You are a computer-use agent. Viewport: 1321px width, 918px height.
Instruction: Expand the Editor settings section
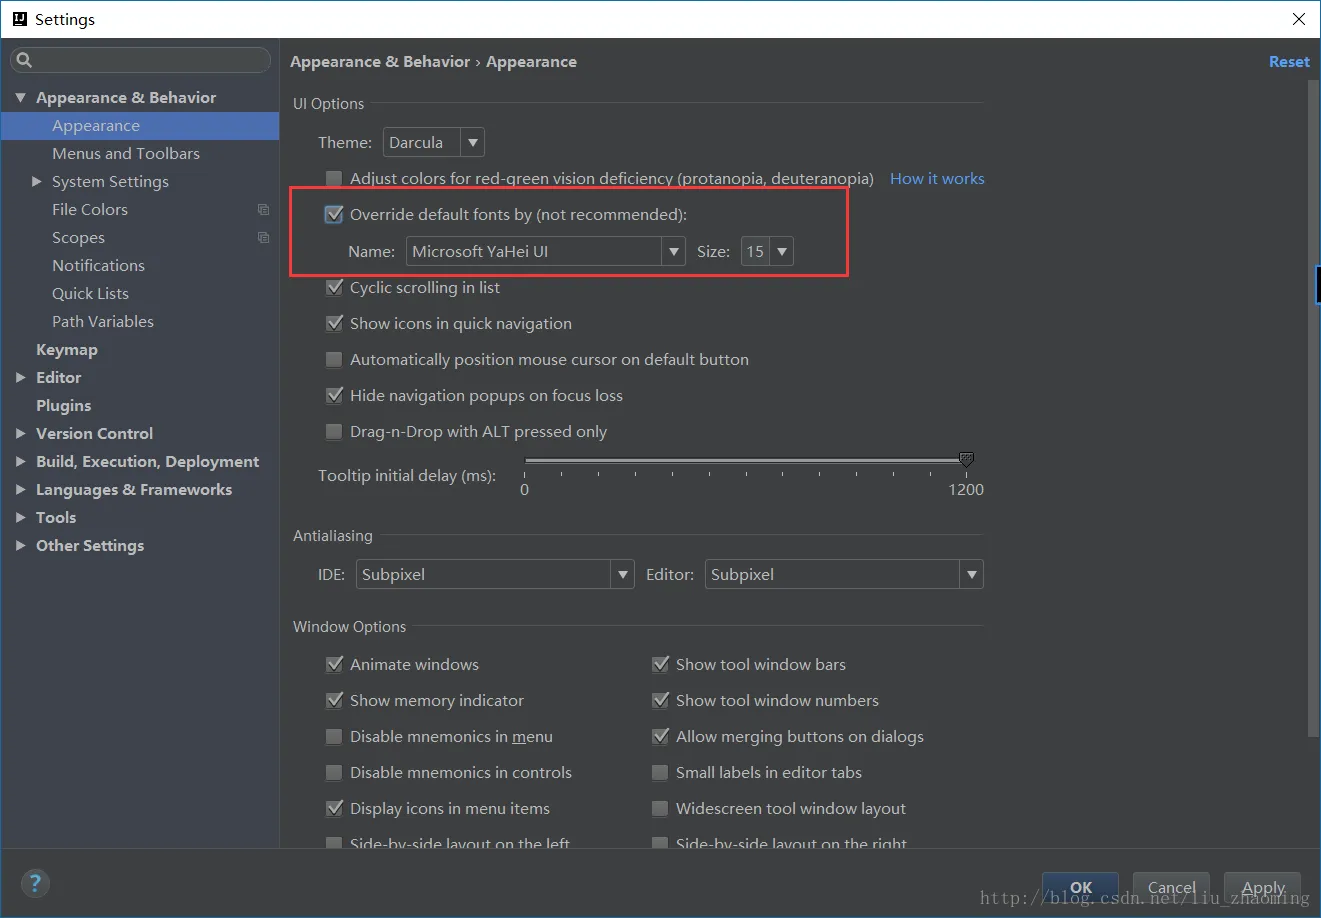coord(21,378)
